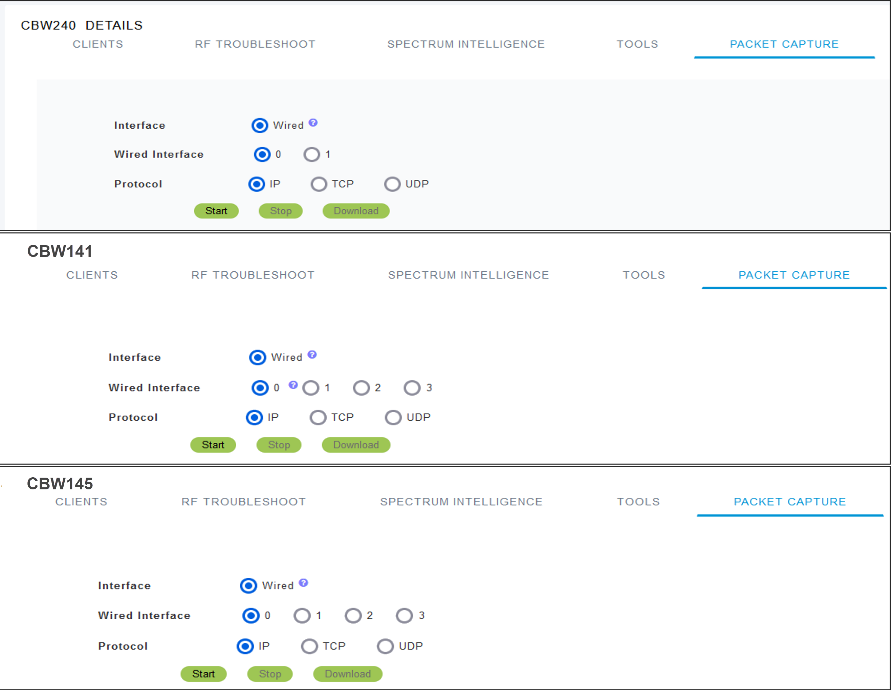
Task: Open RF Troubleshoot tab in CBW141 panel
Action: click(x=253, y=275)
